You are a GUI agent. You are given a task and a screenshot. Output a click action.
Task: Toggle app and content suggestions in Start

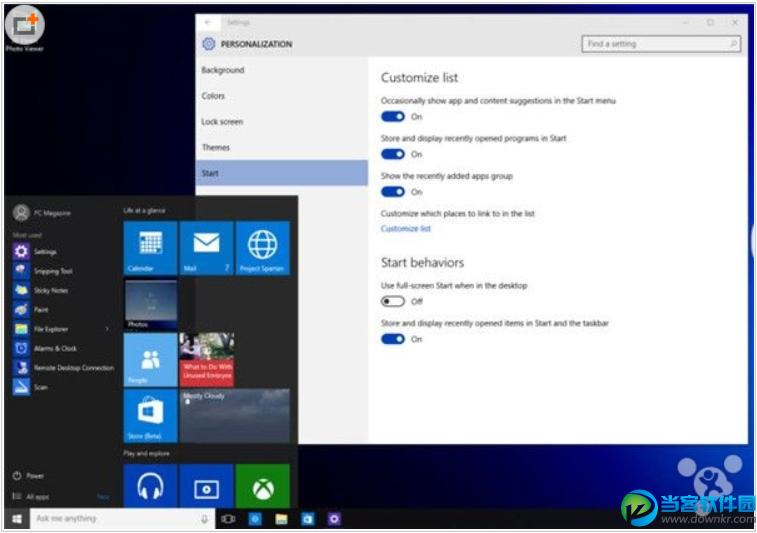point(393,117)
